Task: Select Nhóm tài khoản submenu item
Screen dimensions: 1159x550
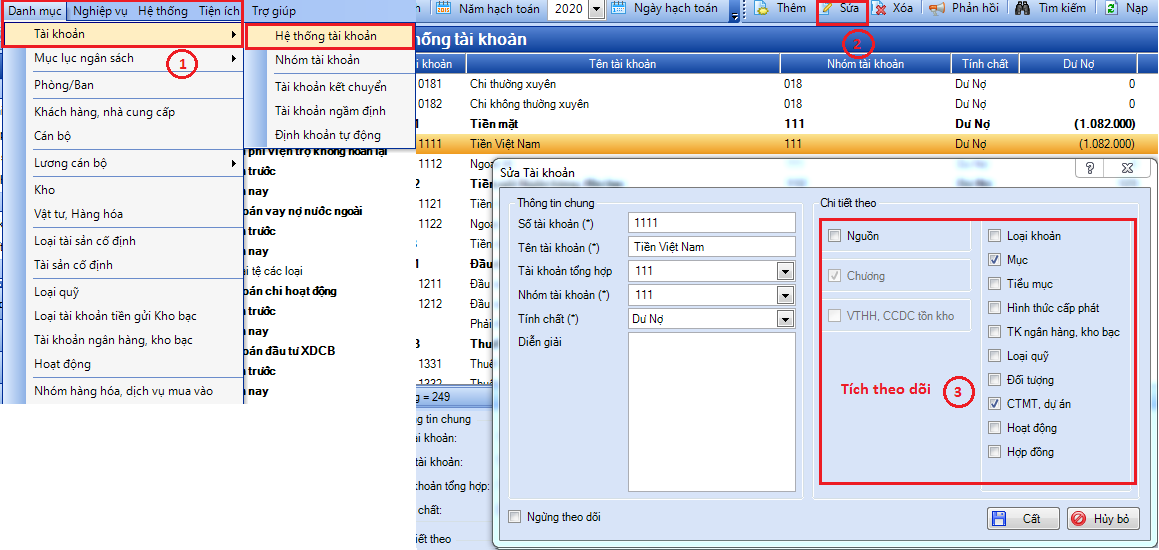Action: [x=329, y=60]
